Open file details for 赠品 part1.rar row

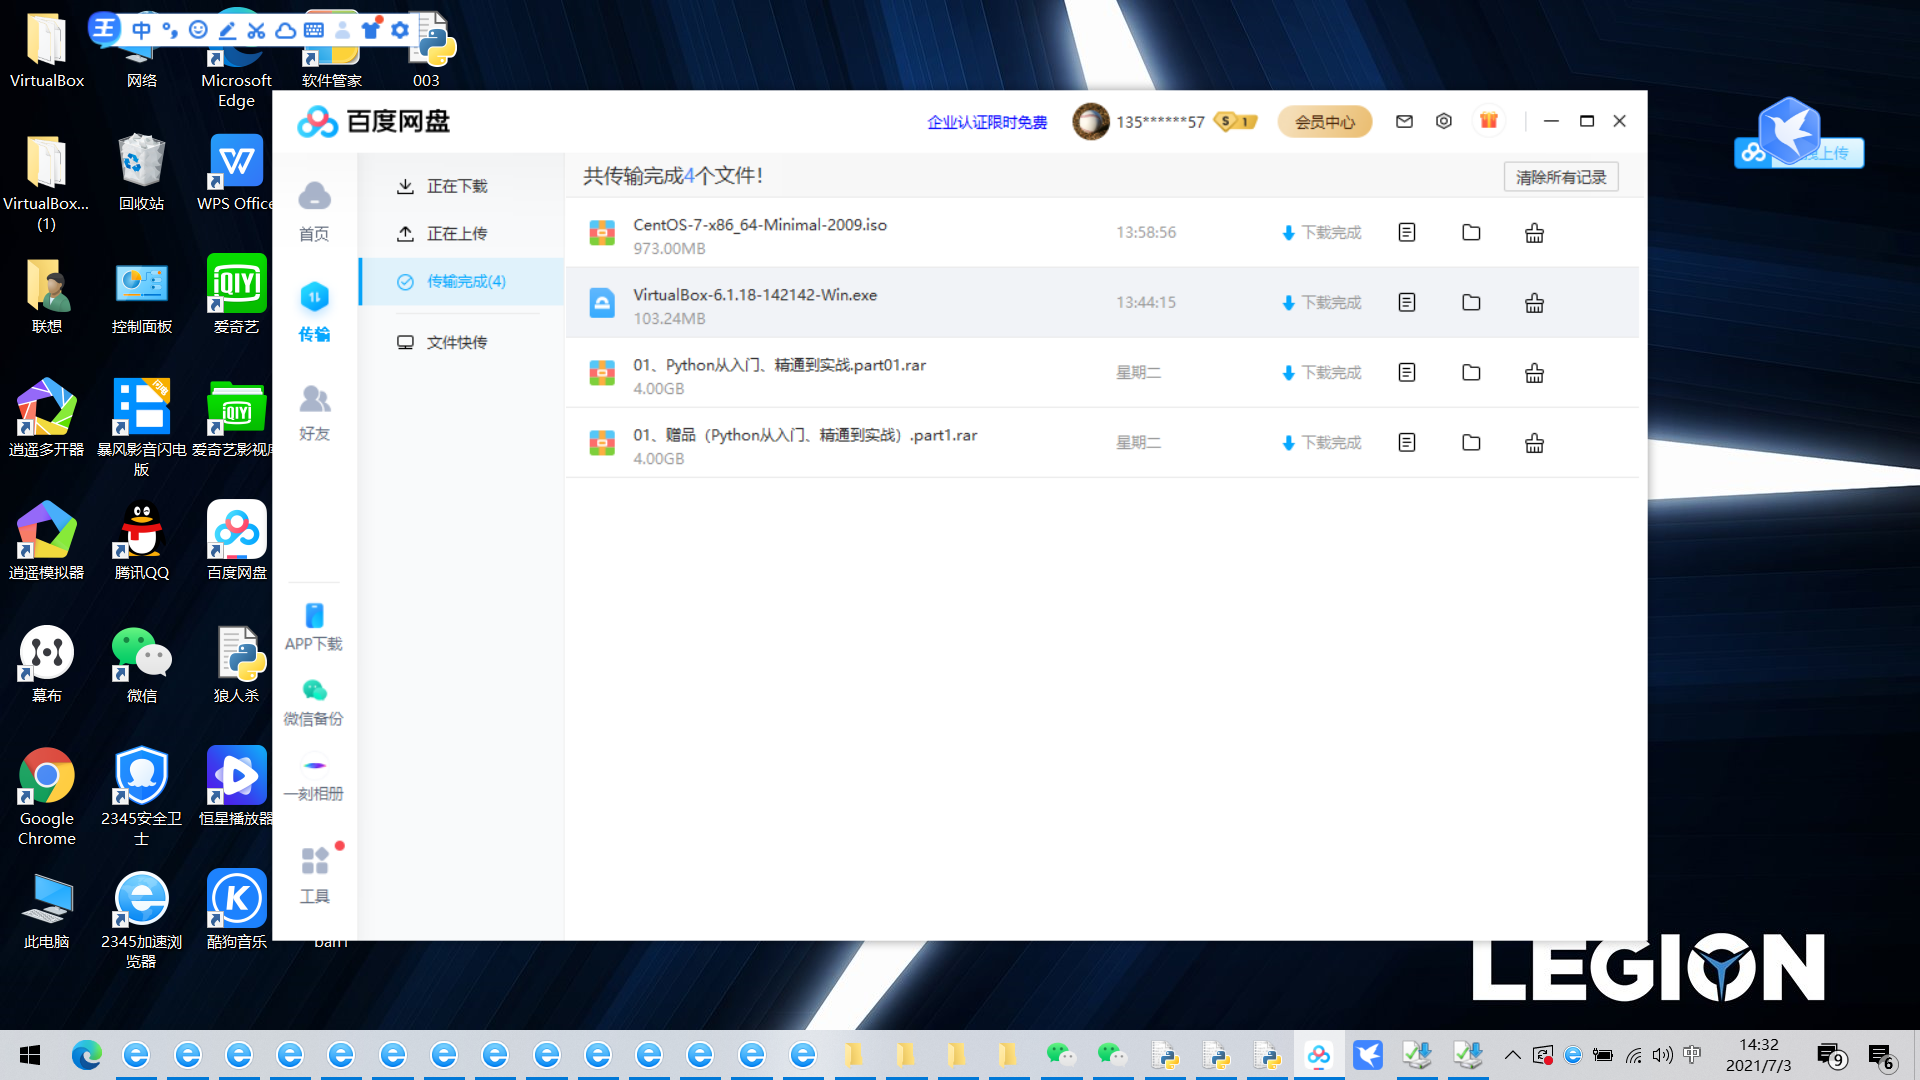pyautogui.click(x=1406, y=442)
